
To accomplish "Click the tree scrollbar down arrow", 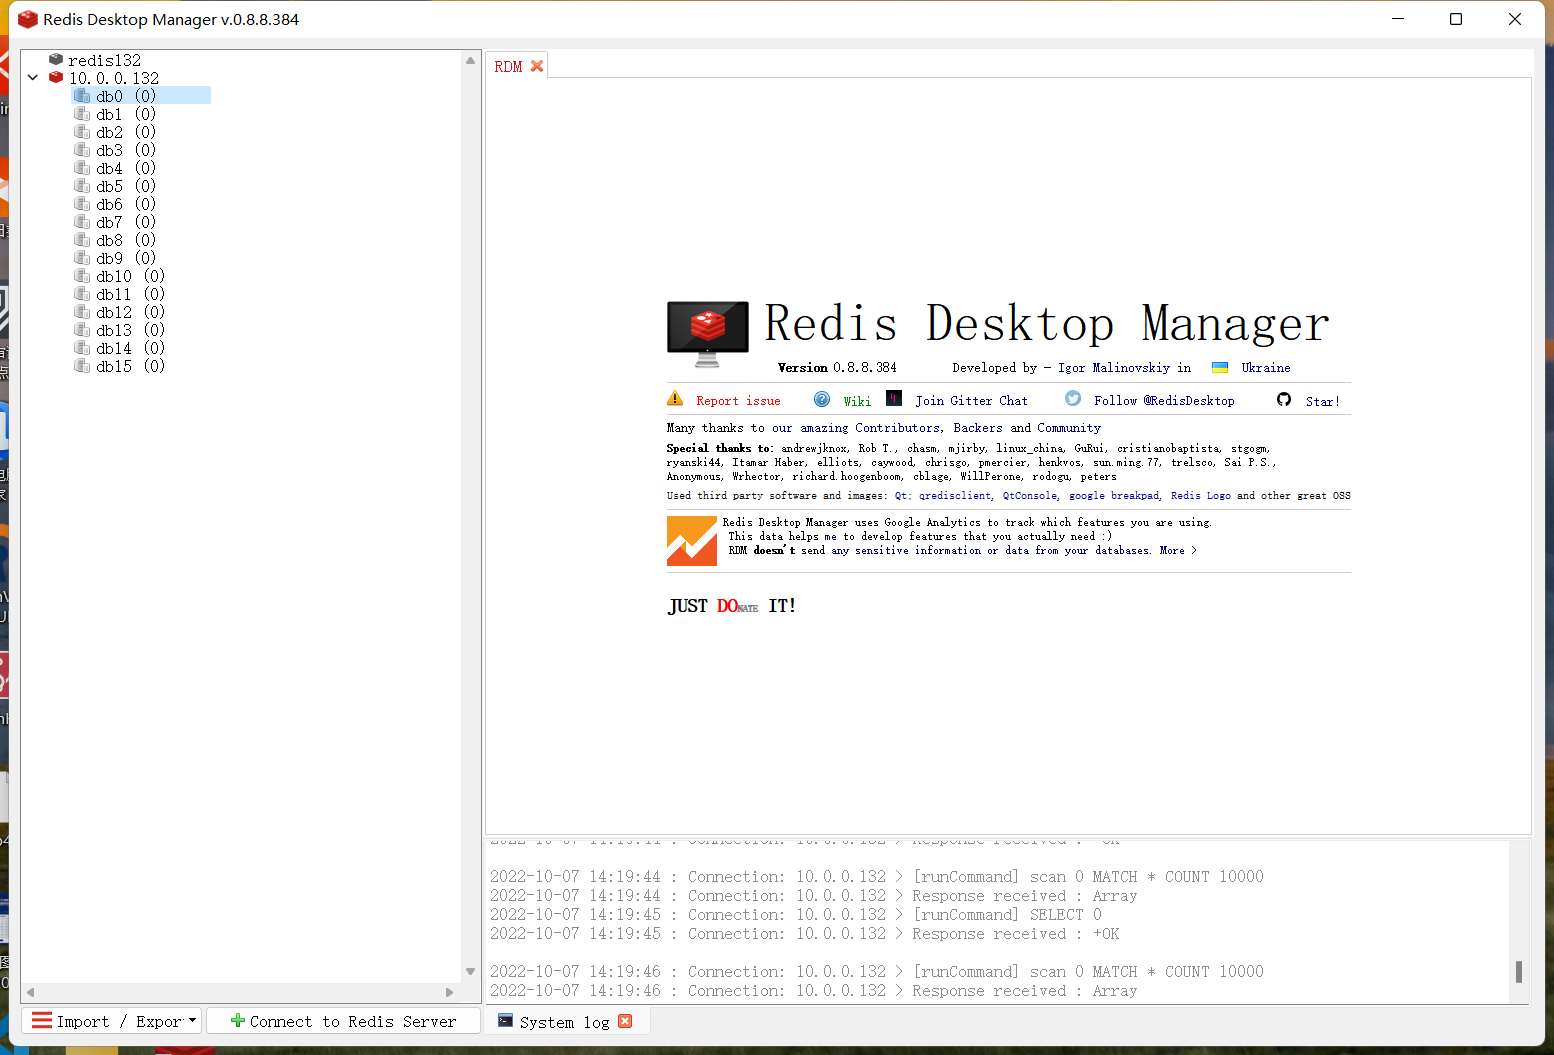I will [469, 970].
